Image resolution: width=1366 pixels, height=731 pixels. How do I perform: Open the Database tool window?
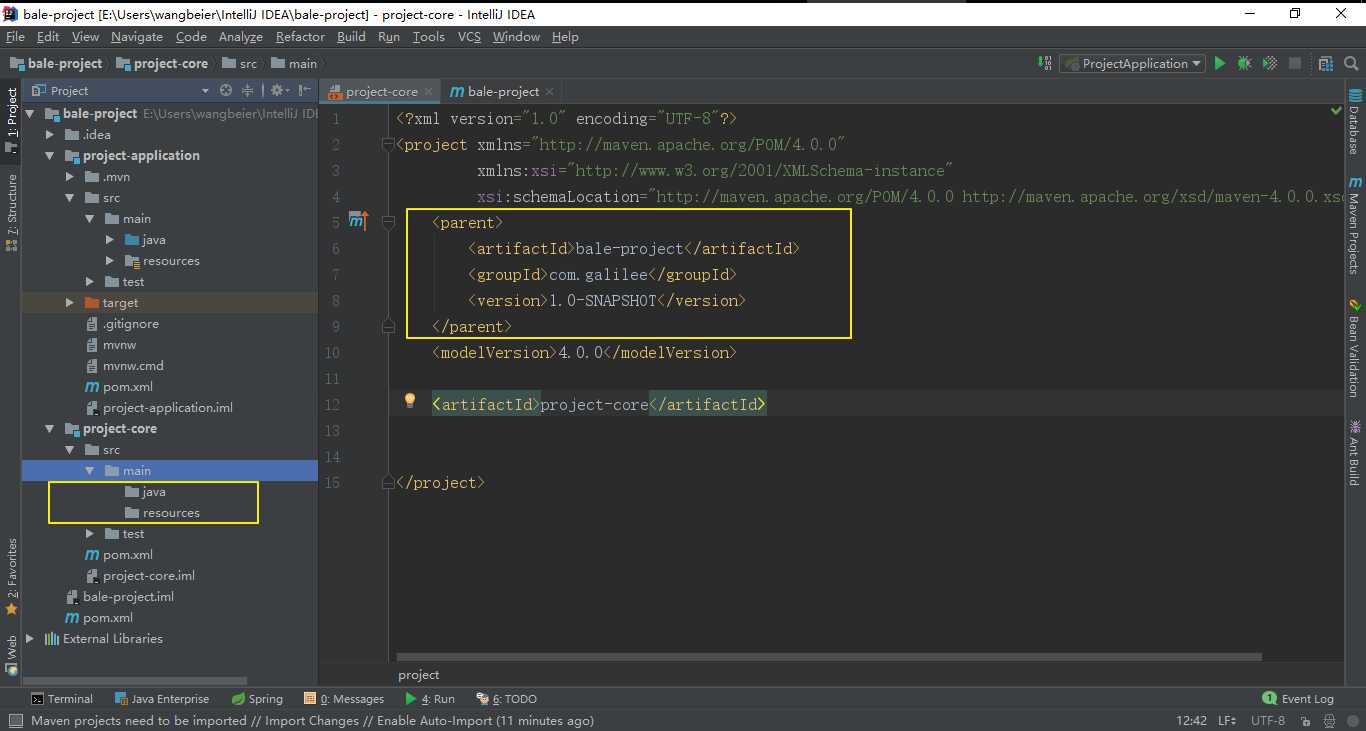[x=1355, y=122]
